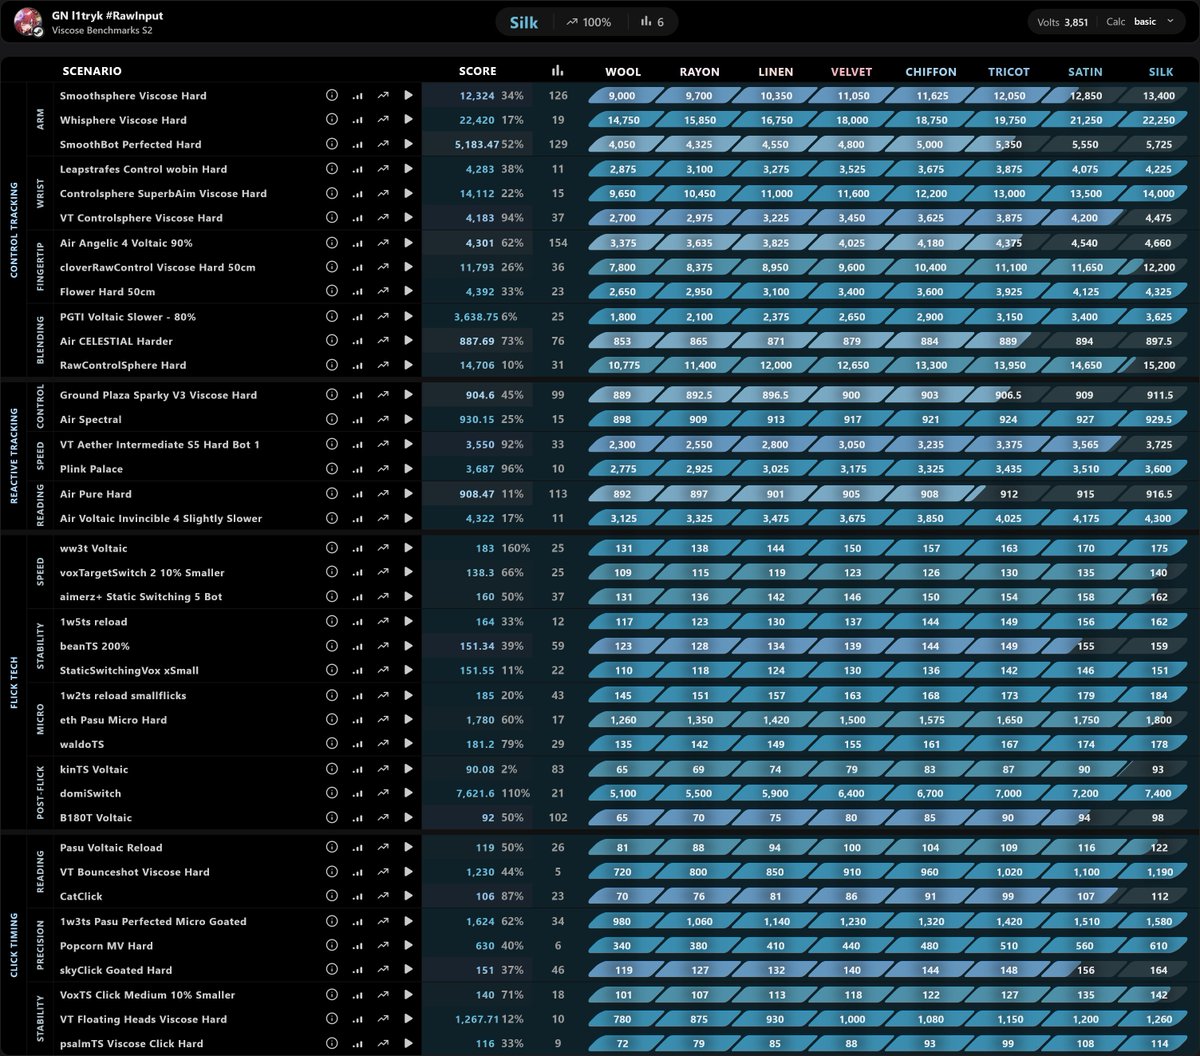1200x1056 pixels.
Task: Show leaderboard bars icon for VT Controlsphere Viscose Hard
Action: tap(357, 218)
